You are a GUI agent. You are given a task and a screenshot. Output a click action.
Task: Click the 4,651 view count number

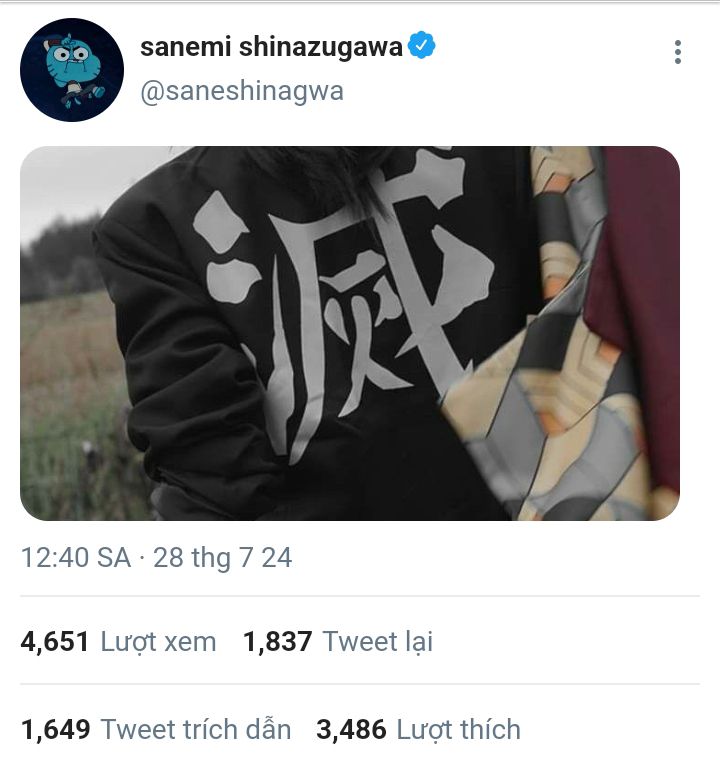55,641
